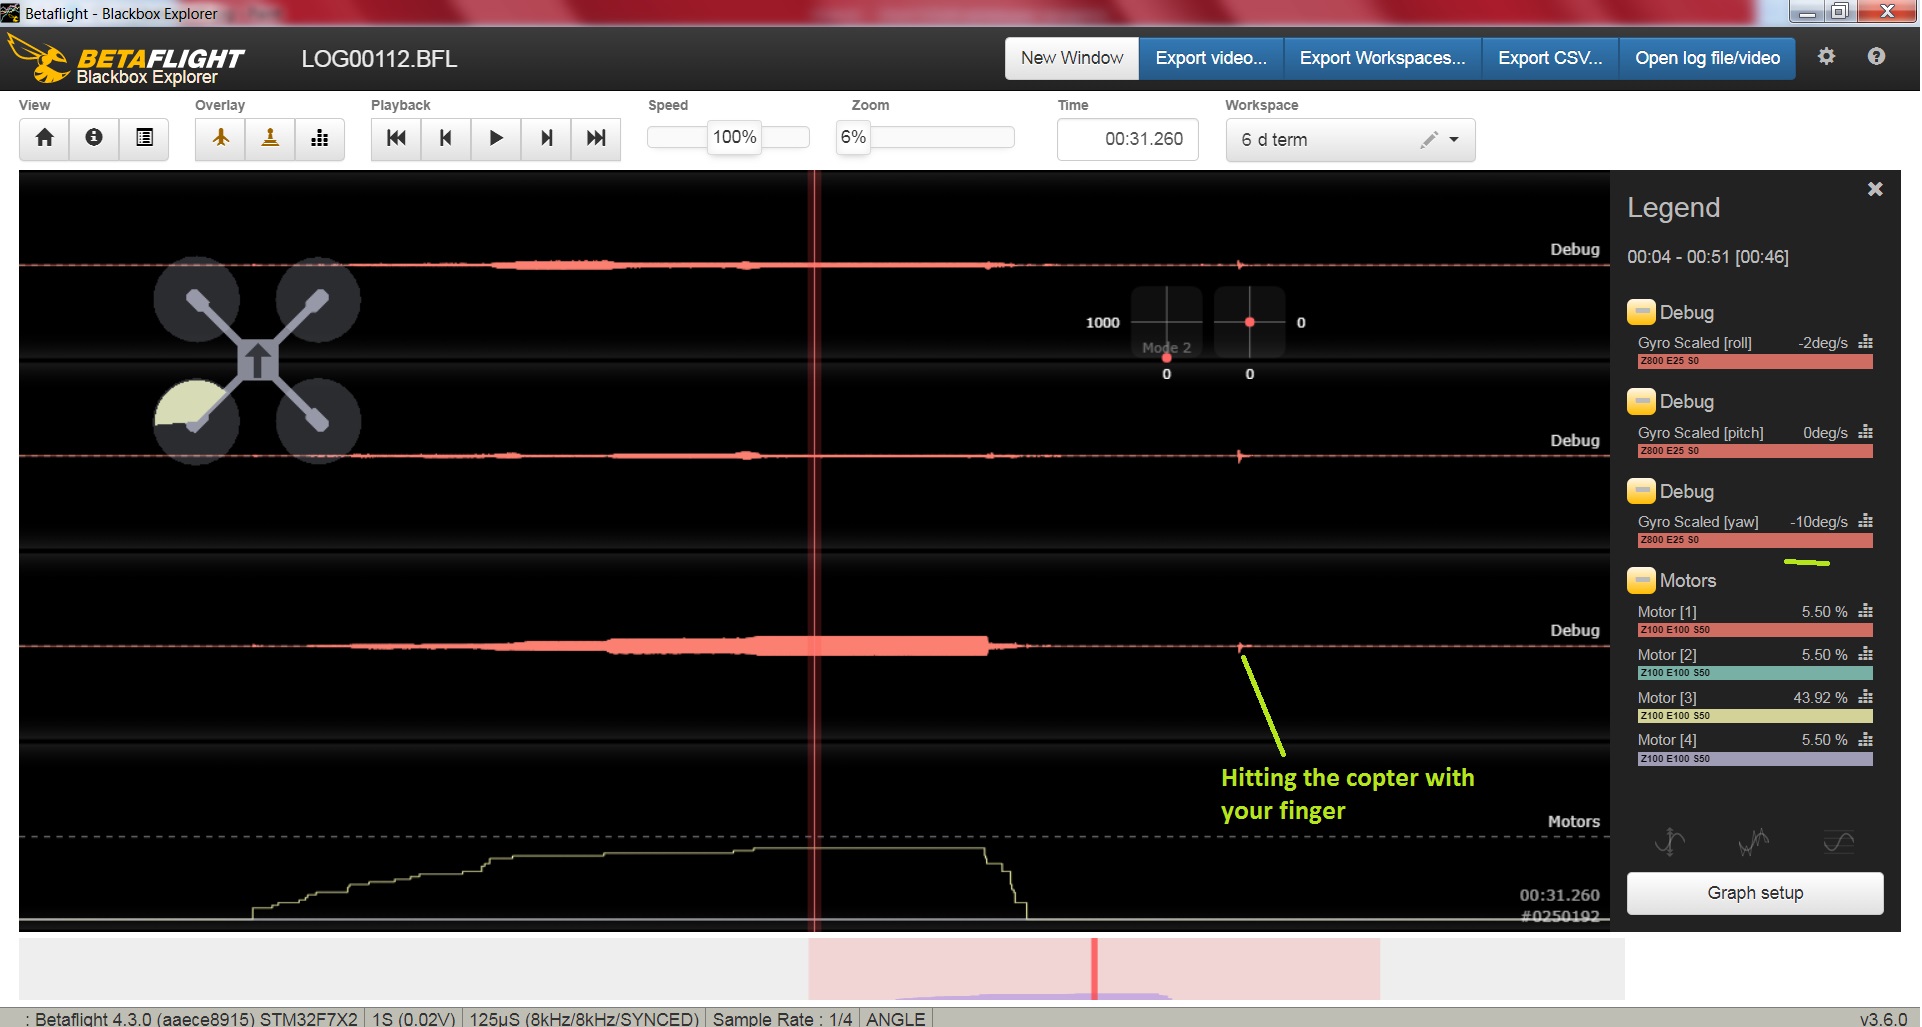
Task: Toggle the craft model overlay
Action: pyautogui.click(x=220, y=139)
